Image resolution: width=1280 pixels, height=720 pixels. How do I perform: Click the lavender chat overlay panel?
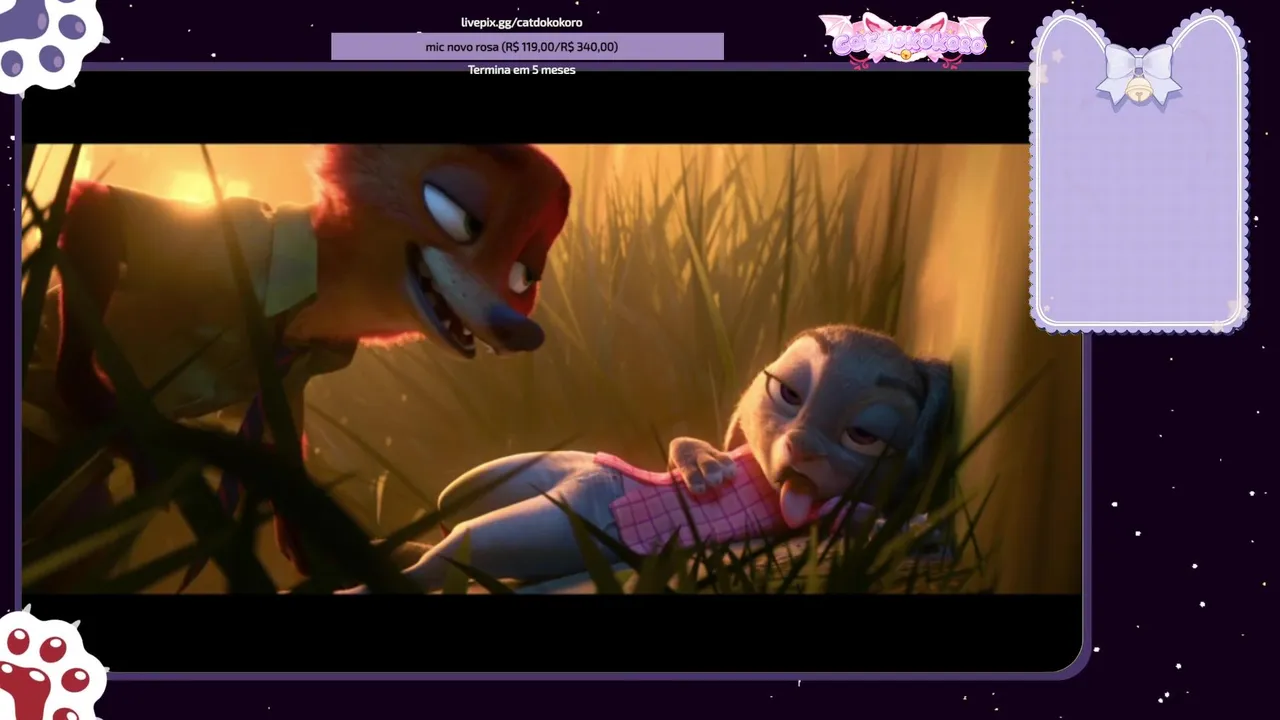1139,170
